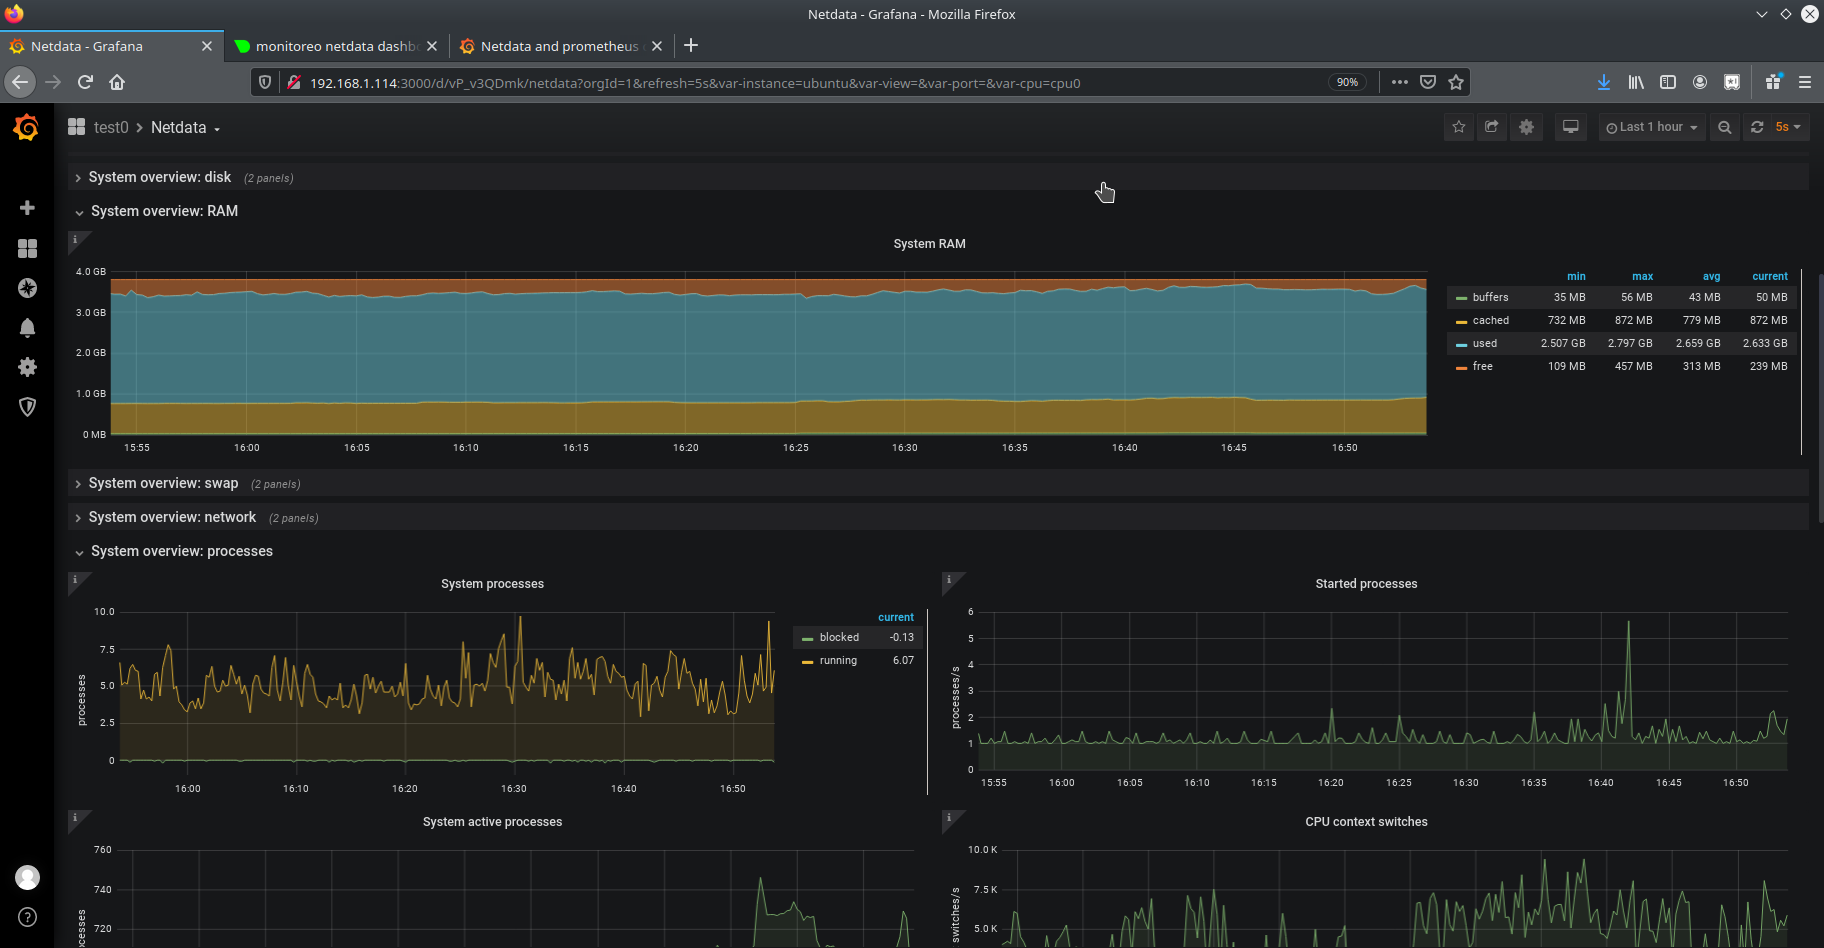1824x948 pixels.
Task: Toggle the buffers series in RAM legend
Action: click(x=1489, y=297)
